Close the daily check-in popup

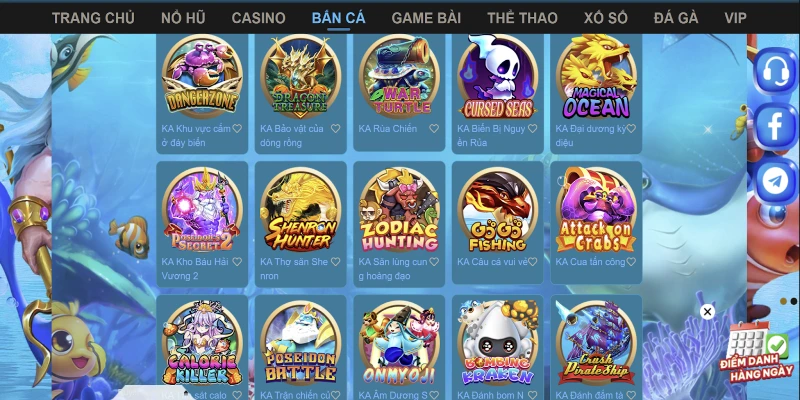pyautogui.click(x=707, y=312)
